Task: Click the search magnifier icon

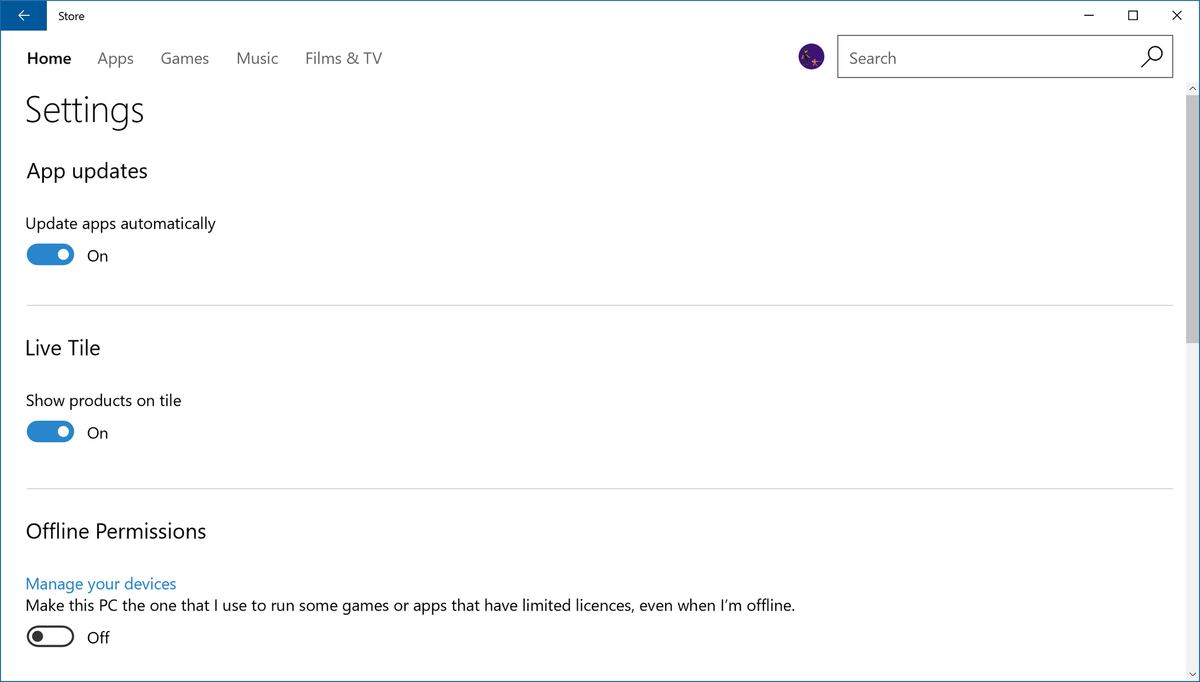Action: coord(1151,57)
